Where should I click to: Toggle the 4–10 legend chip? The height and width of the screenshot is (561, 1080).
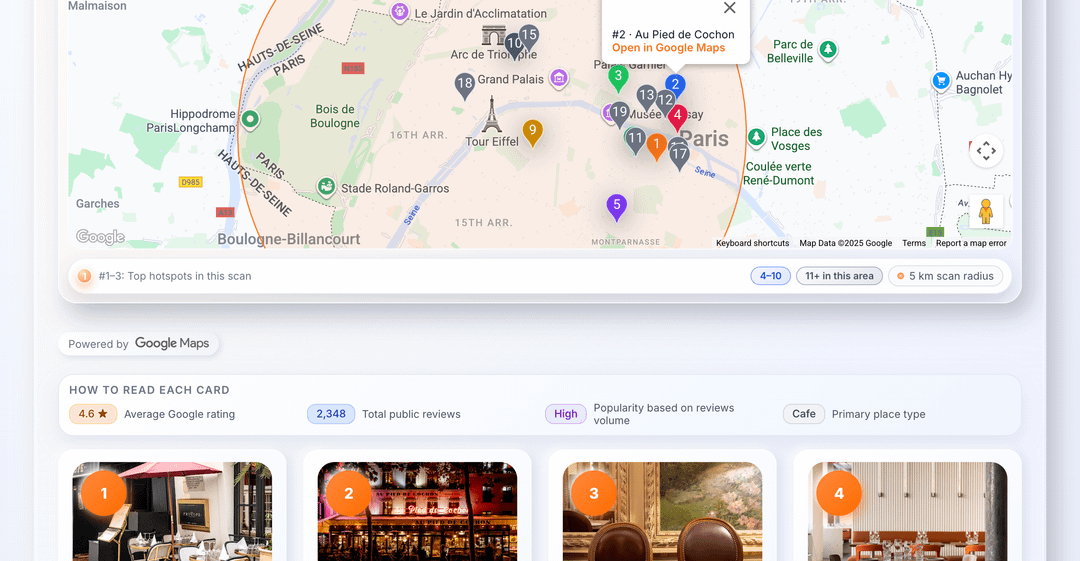(770, 276)
